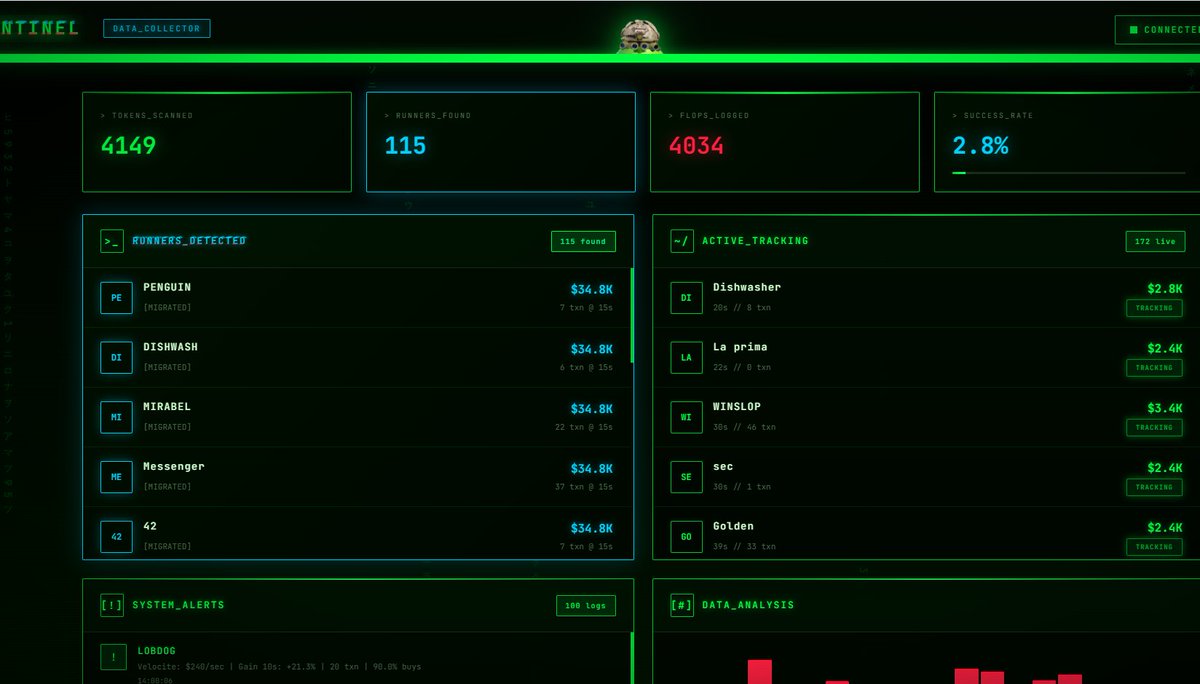Open the TOKENS_SCANNED stat card
The width and height of the screenshot is (1200, 684).
click(217, 142)
